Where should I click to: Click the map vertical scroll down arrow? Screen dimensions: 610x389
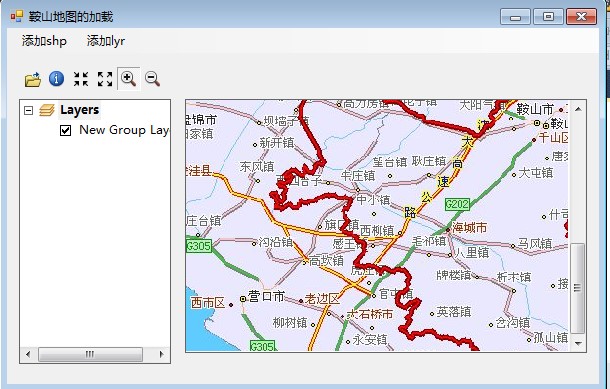[578, 343]
